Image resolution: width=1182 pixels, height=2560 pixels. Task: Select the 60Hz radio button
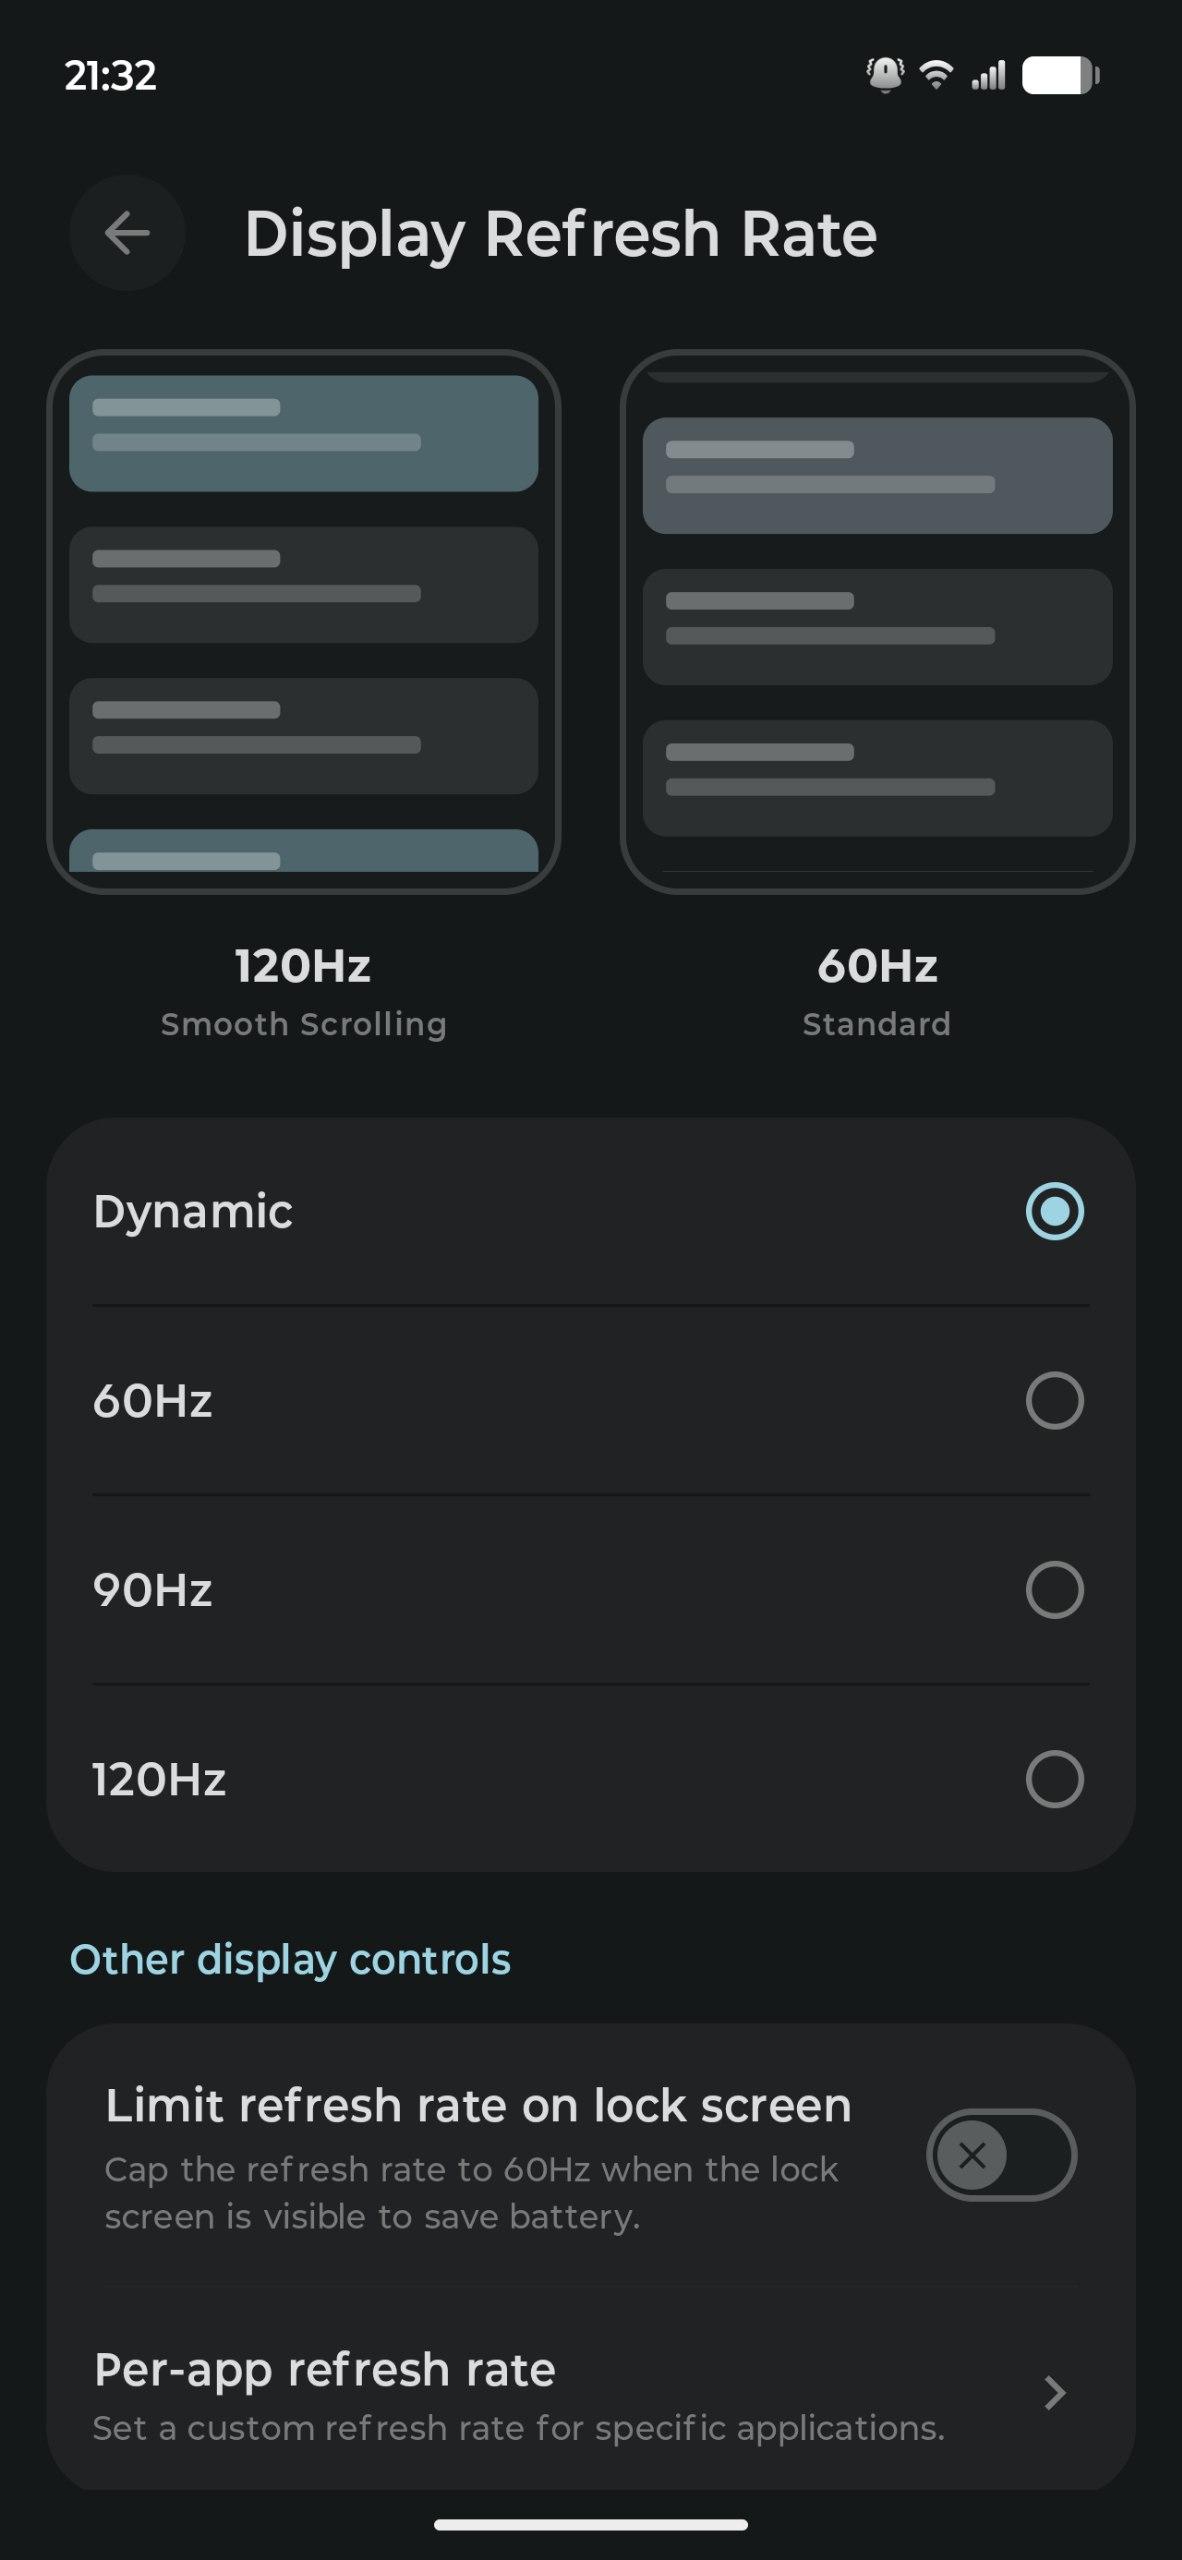pos(1054,1400)
